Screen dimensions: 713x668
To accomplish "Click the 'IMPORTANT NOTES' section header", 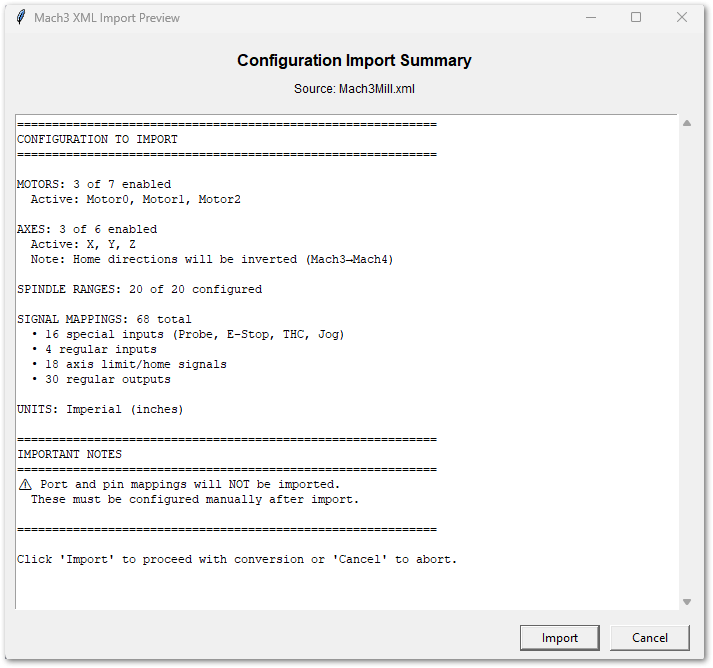I will coord(69,454).
